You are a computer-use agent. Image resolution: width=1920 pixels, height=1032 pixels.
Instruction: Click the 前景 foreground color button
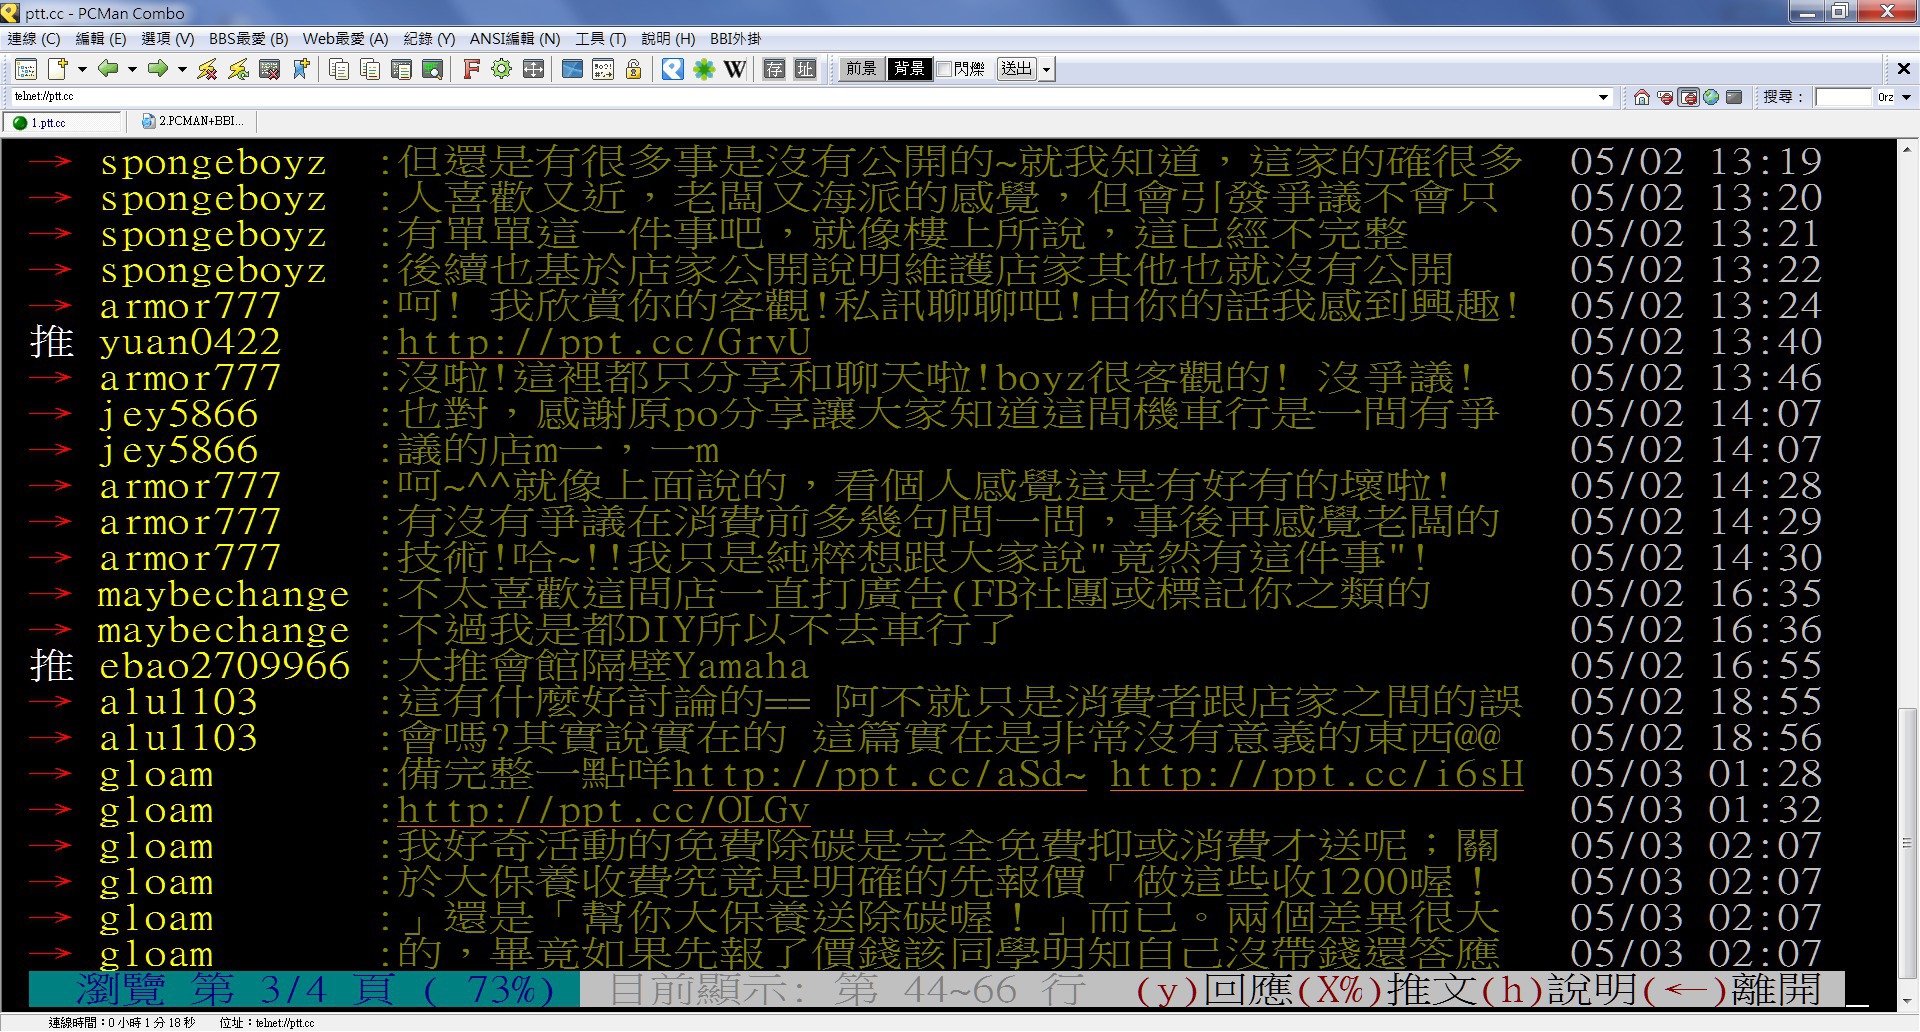click(861, 69)
